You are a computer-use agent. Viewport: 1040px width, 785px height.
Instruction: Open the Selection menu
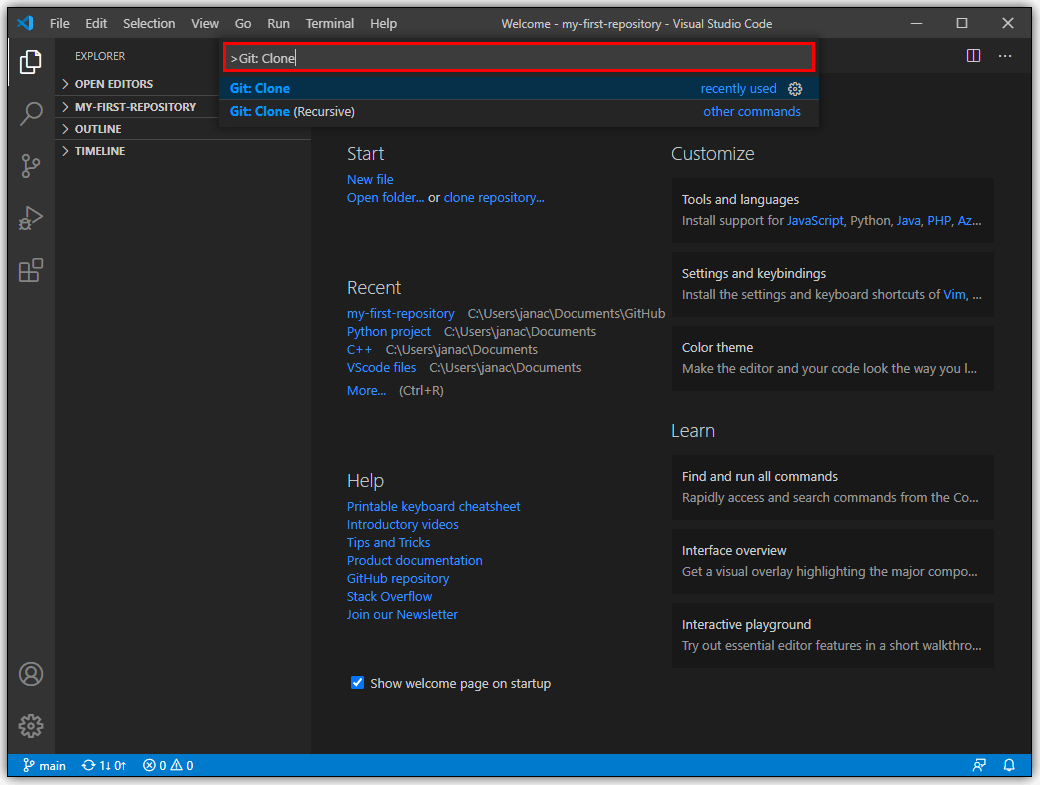149,23
